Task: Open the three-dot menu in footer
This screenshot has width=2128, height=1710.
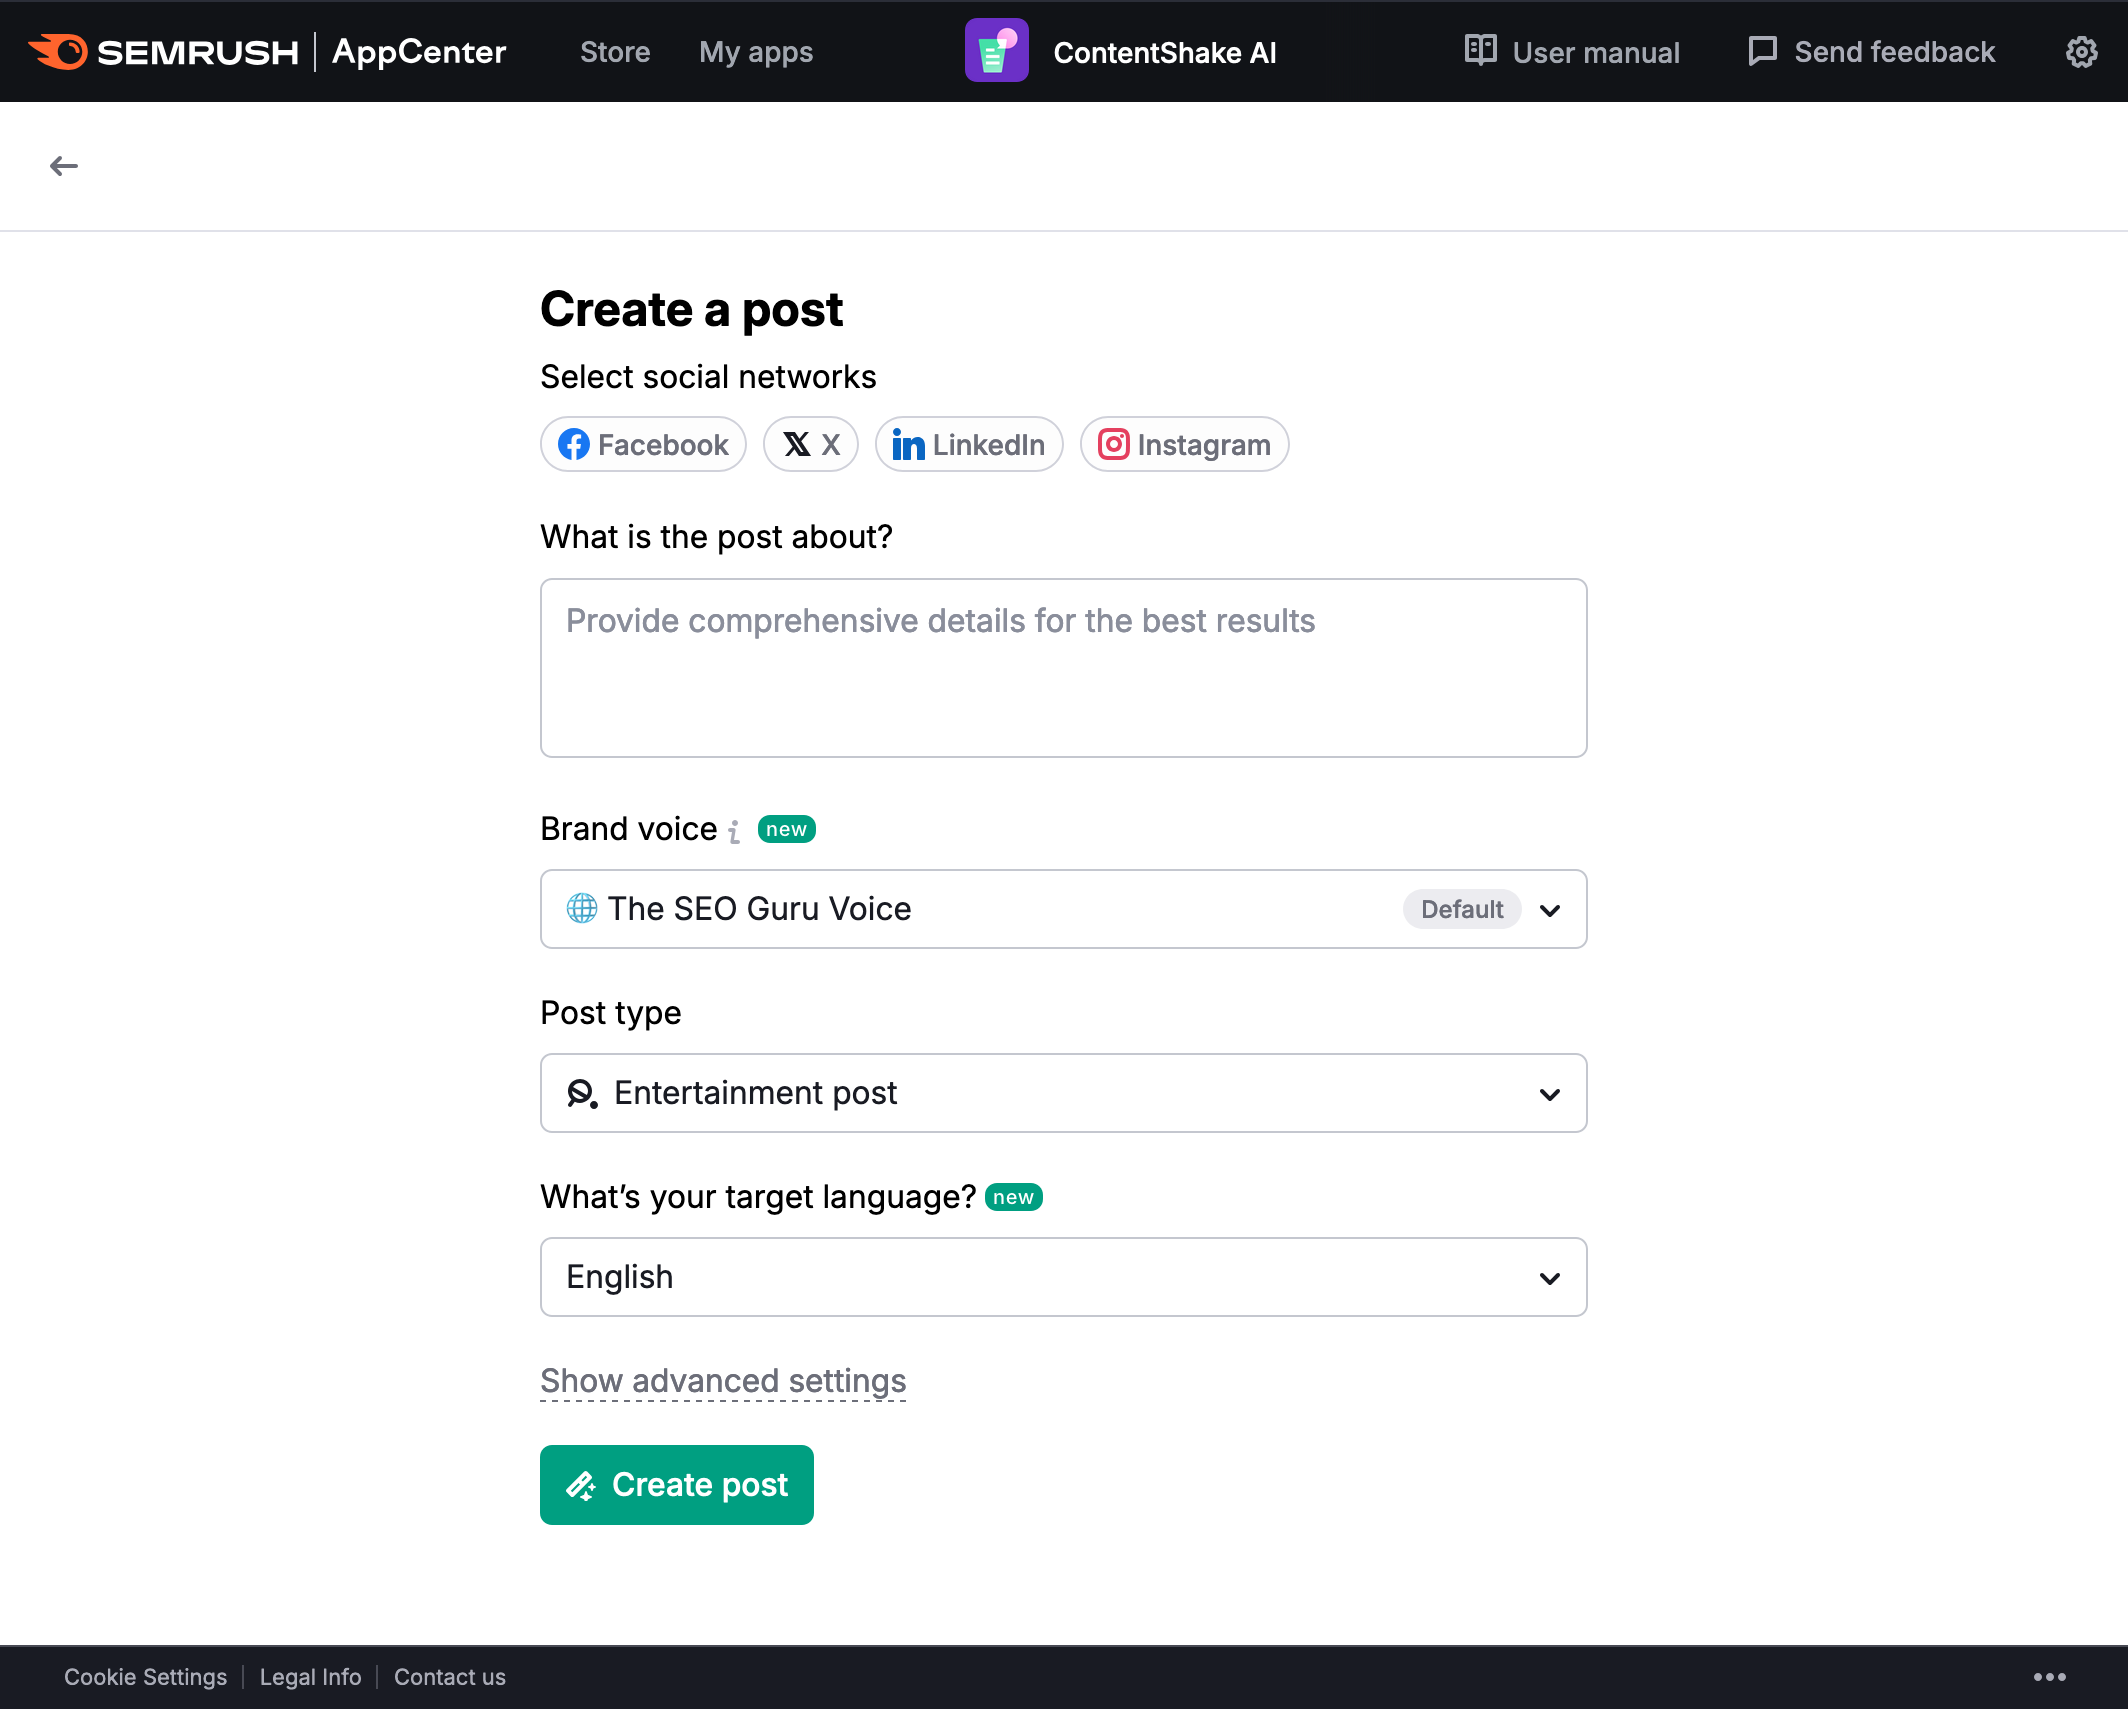Action: (x=2049, y=1677)
